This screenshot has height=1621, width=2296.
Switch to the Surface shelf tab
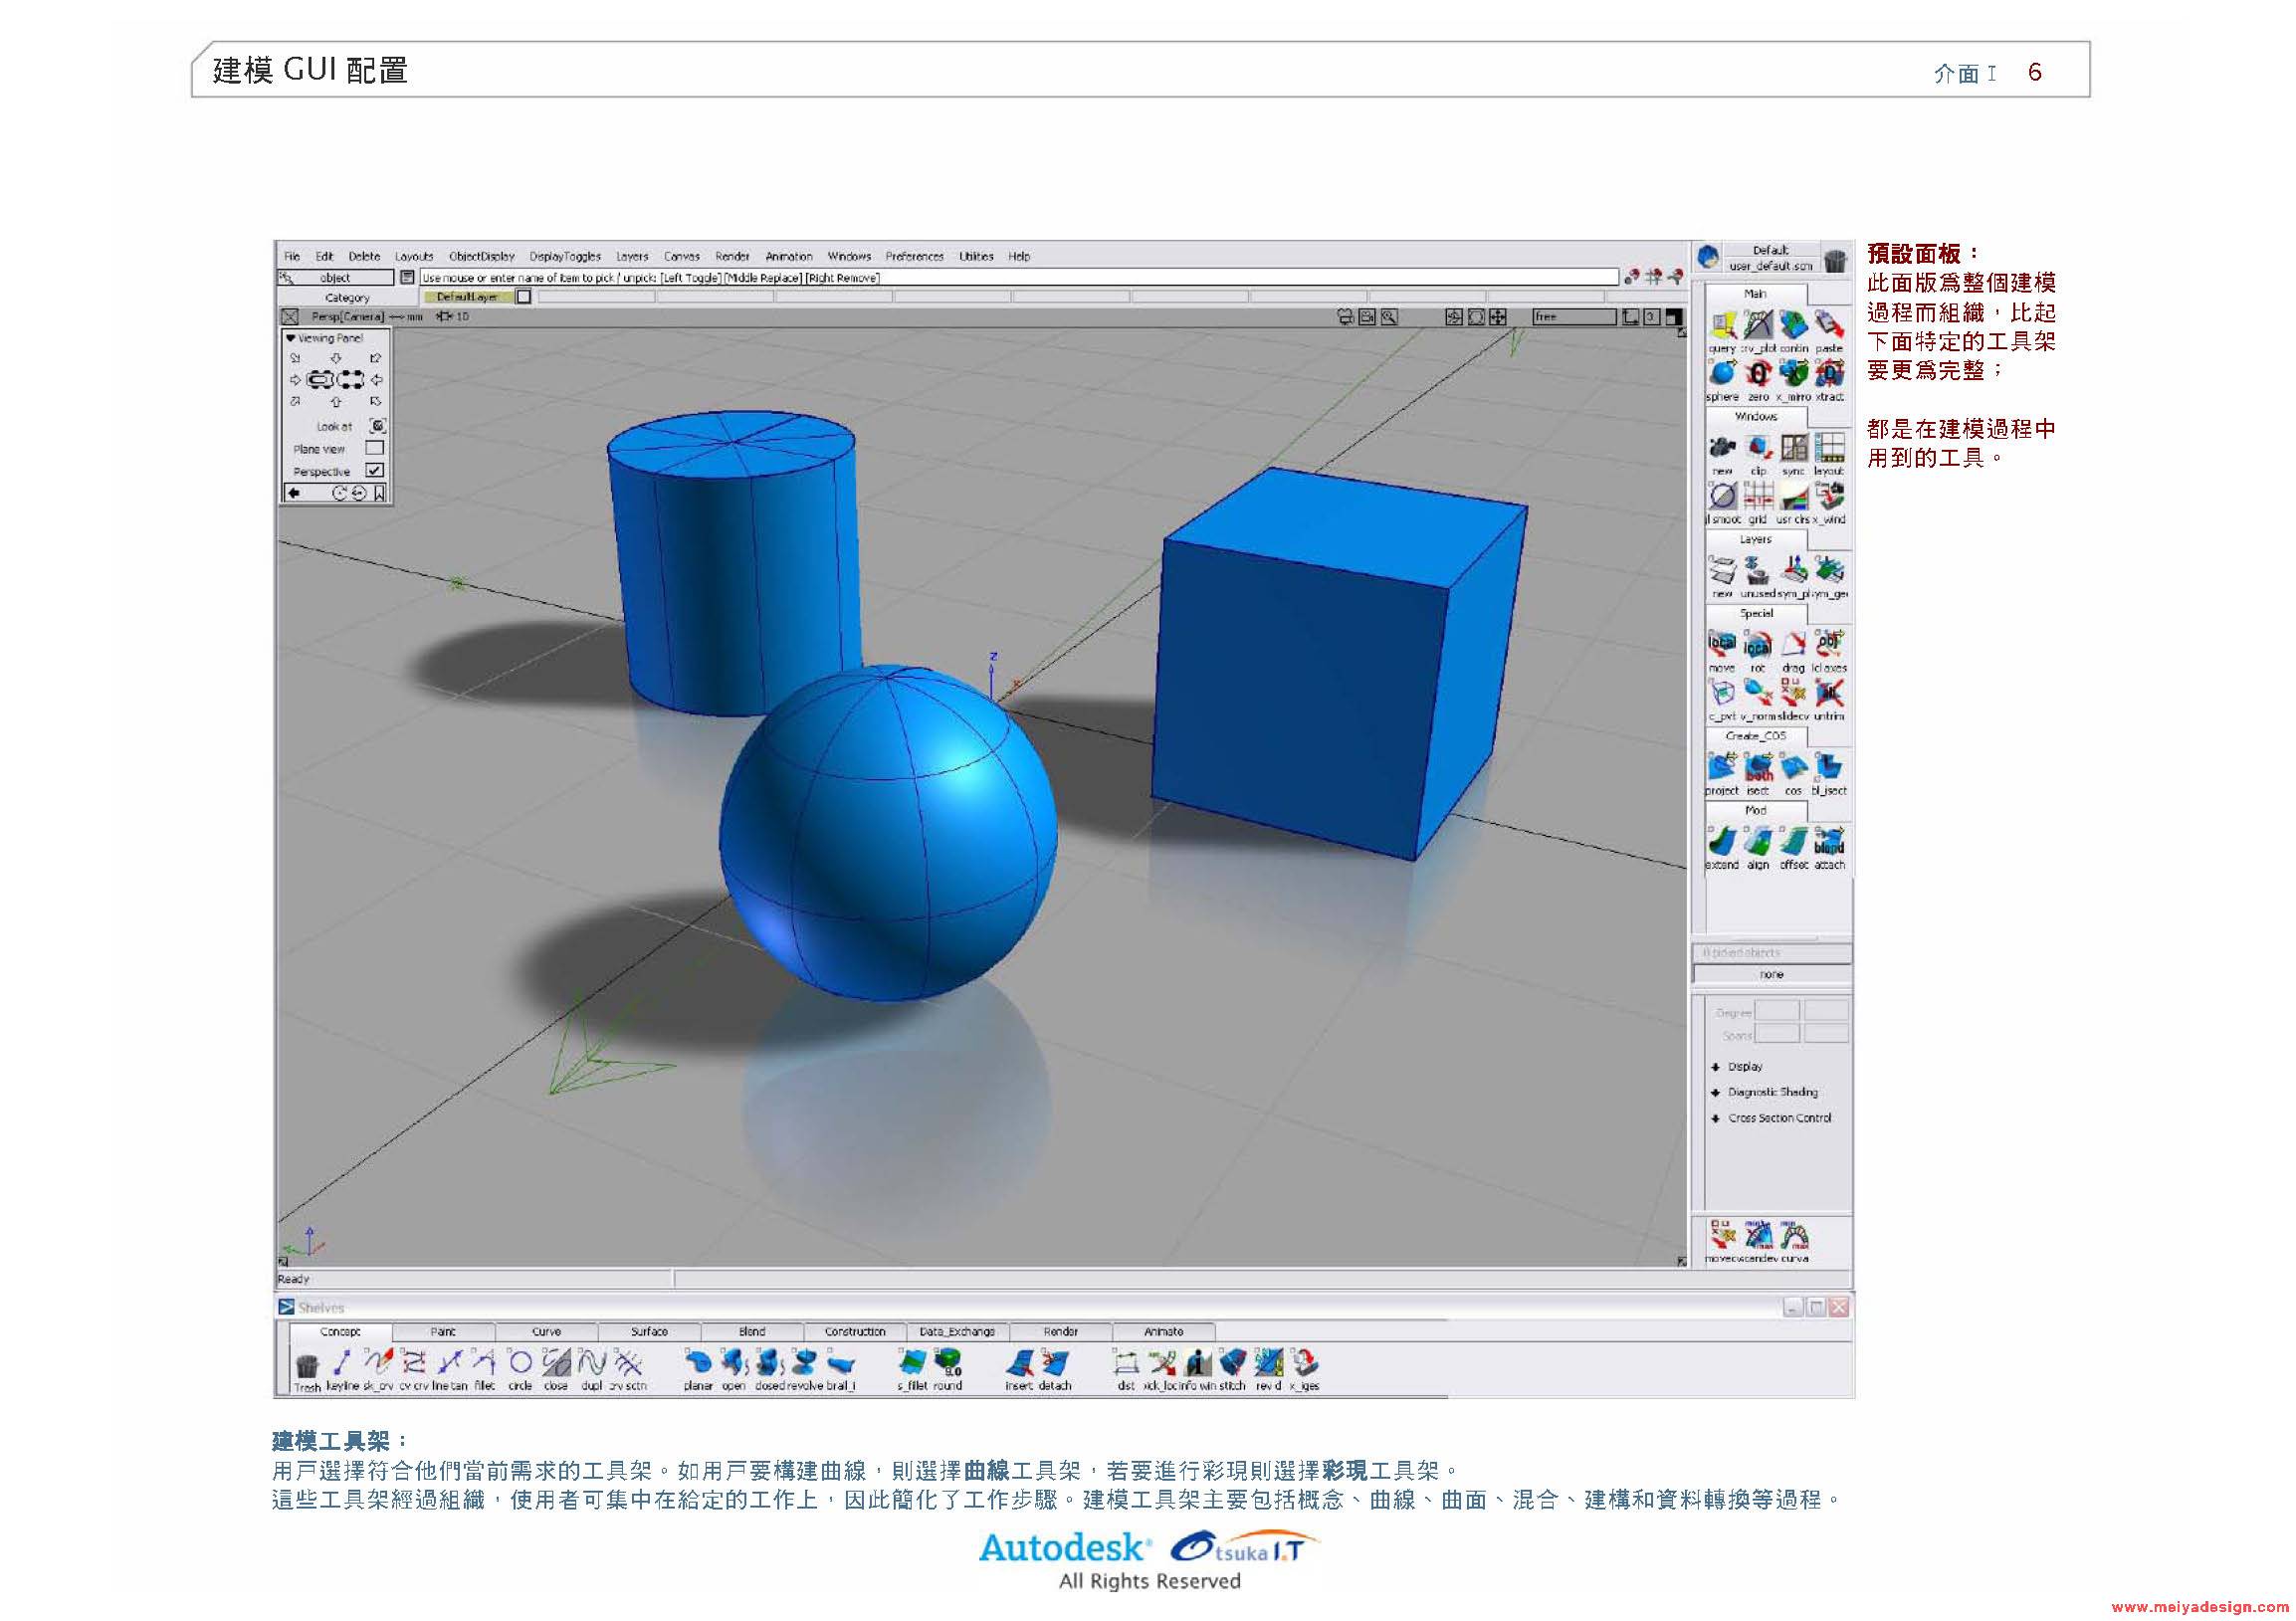pos(649,1332)
